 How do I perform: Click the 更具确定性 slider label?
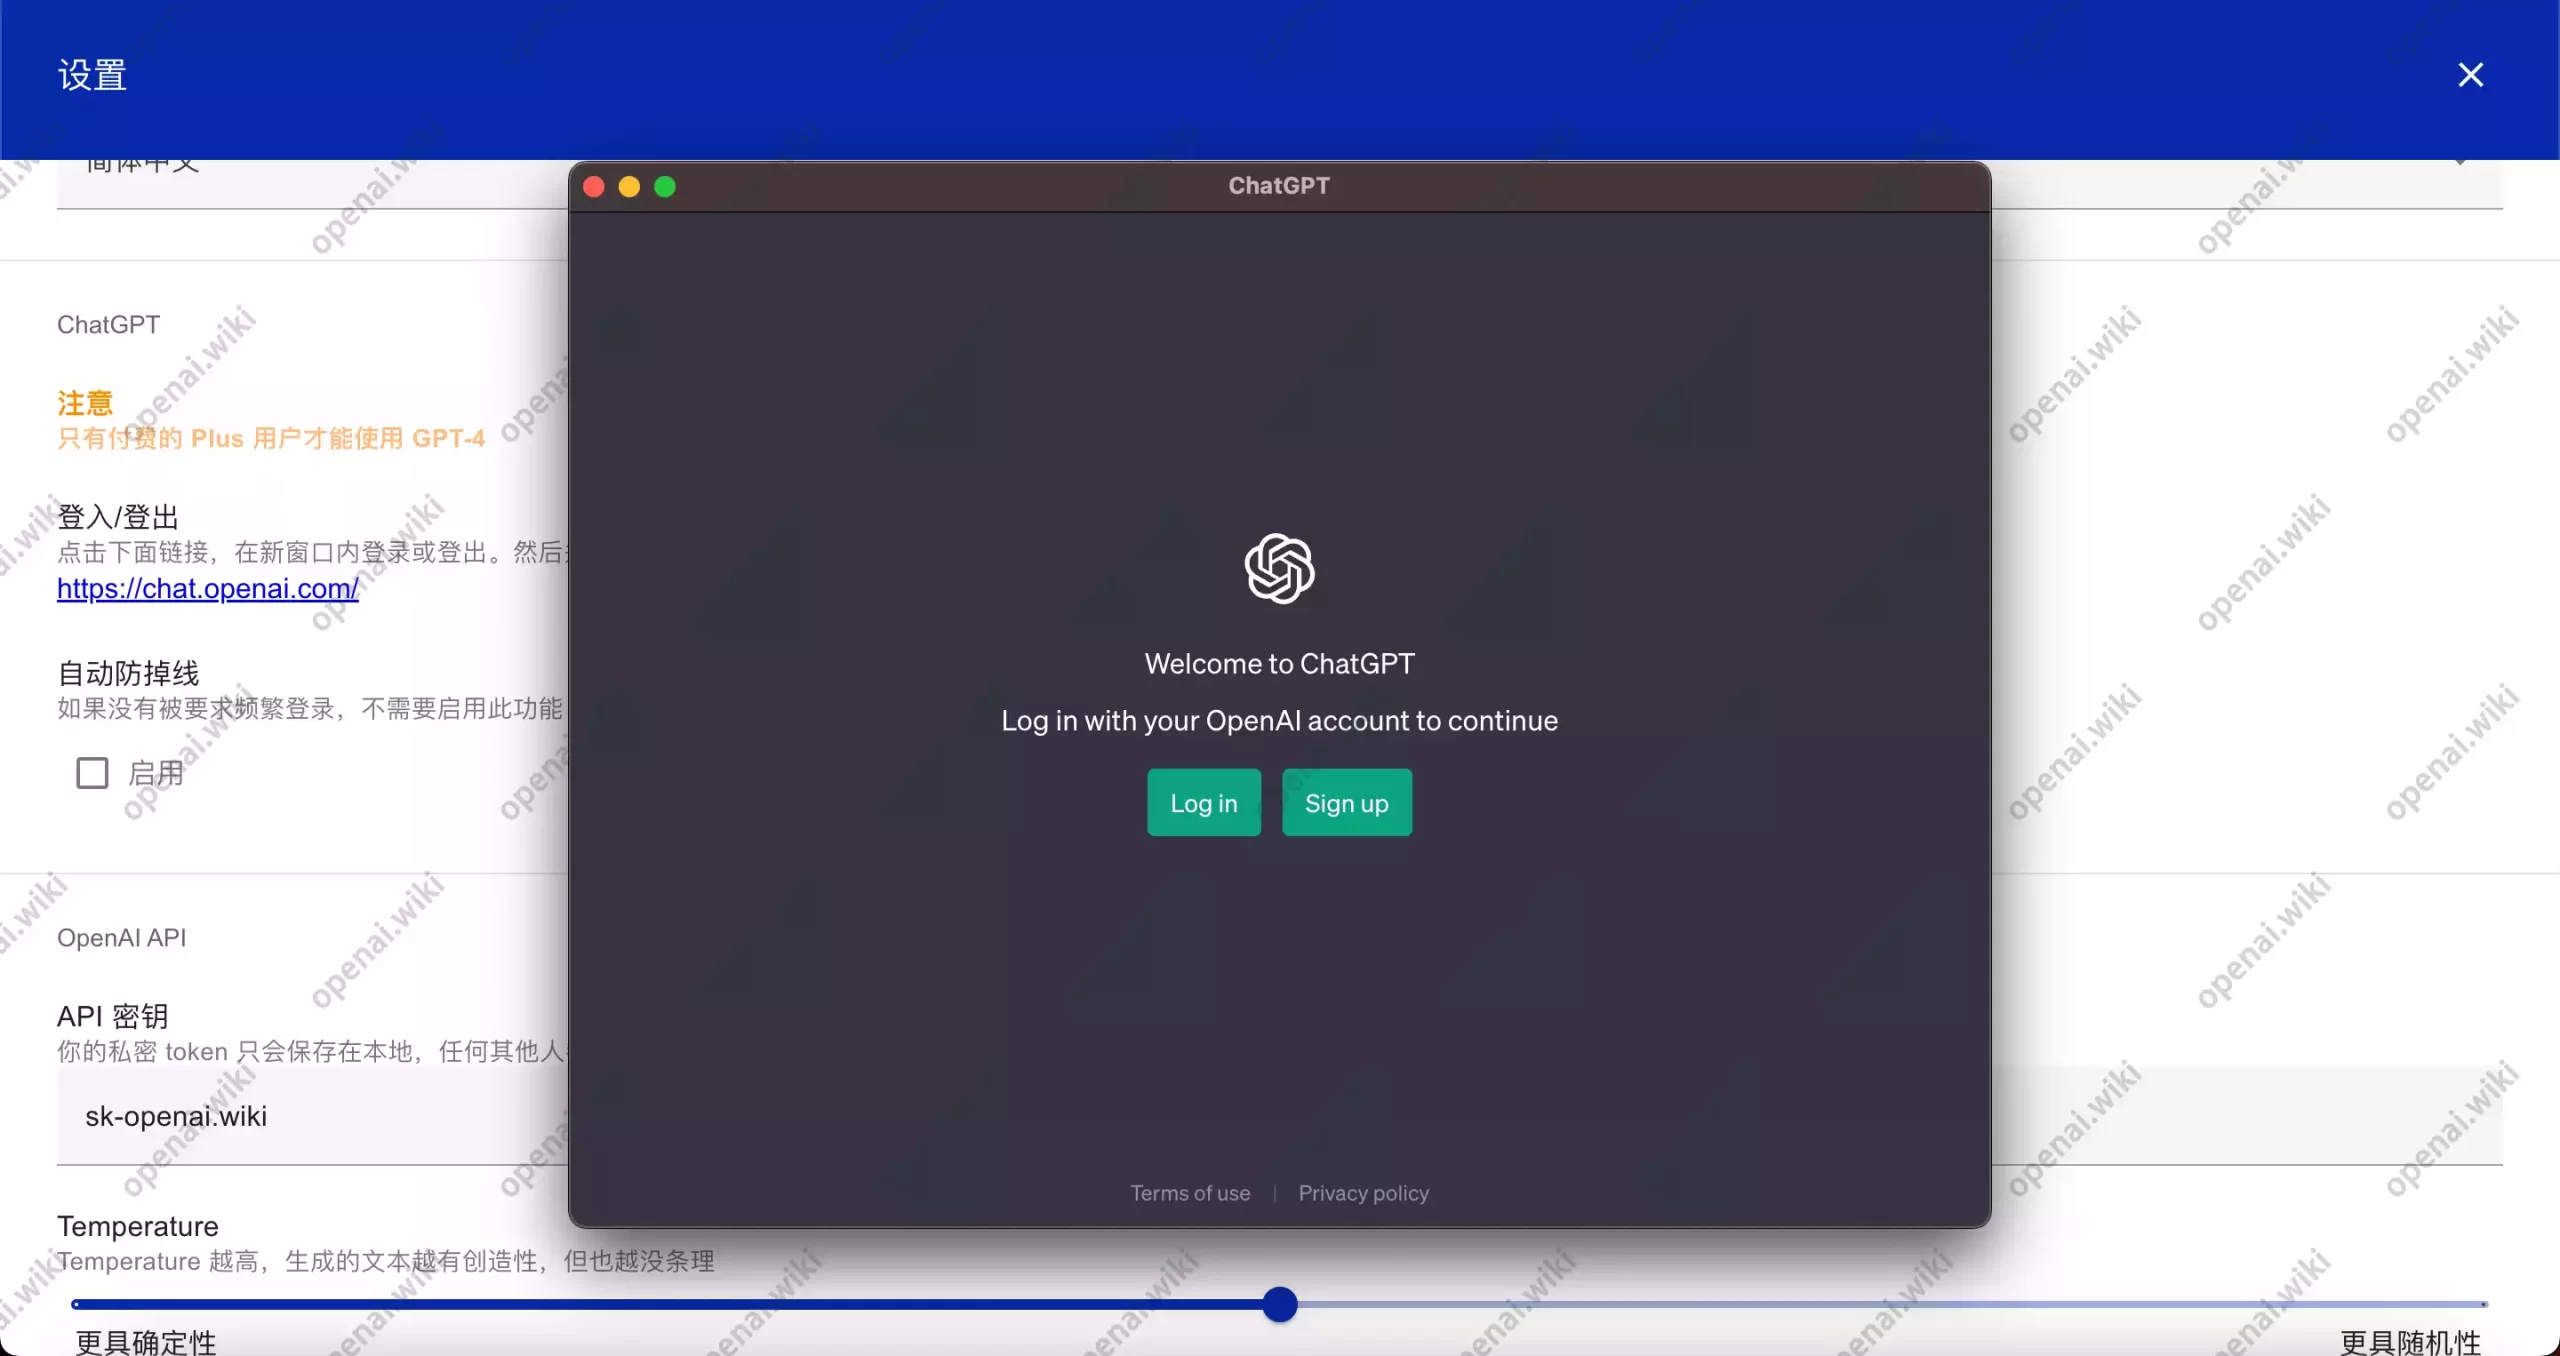tap(146, 1341)
